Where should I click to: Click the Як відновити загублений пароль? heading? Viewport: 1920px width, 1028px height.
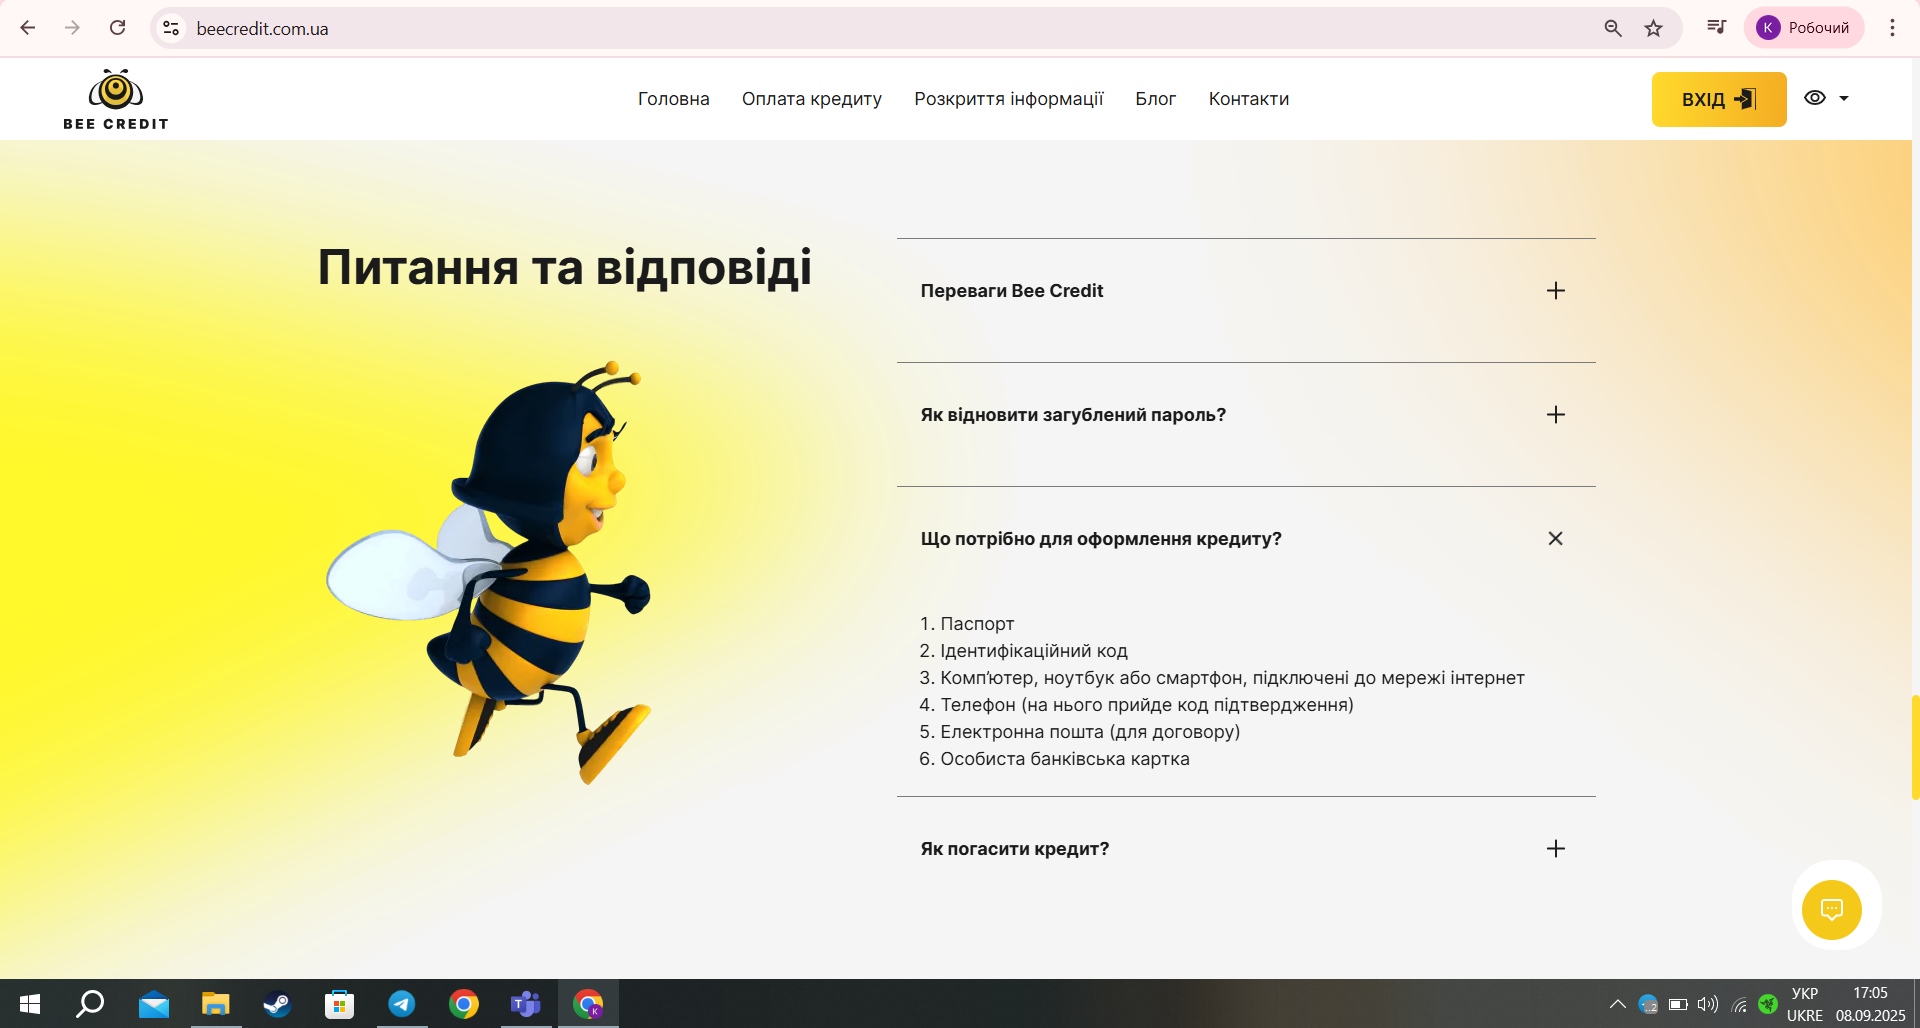point(1073,415)
